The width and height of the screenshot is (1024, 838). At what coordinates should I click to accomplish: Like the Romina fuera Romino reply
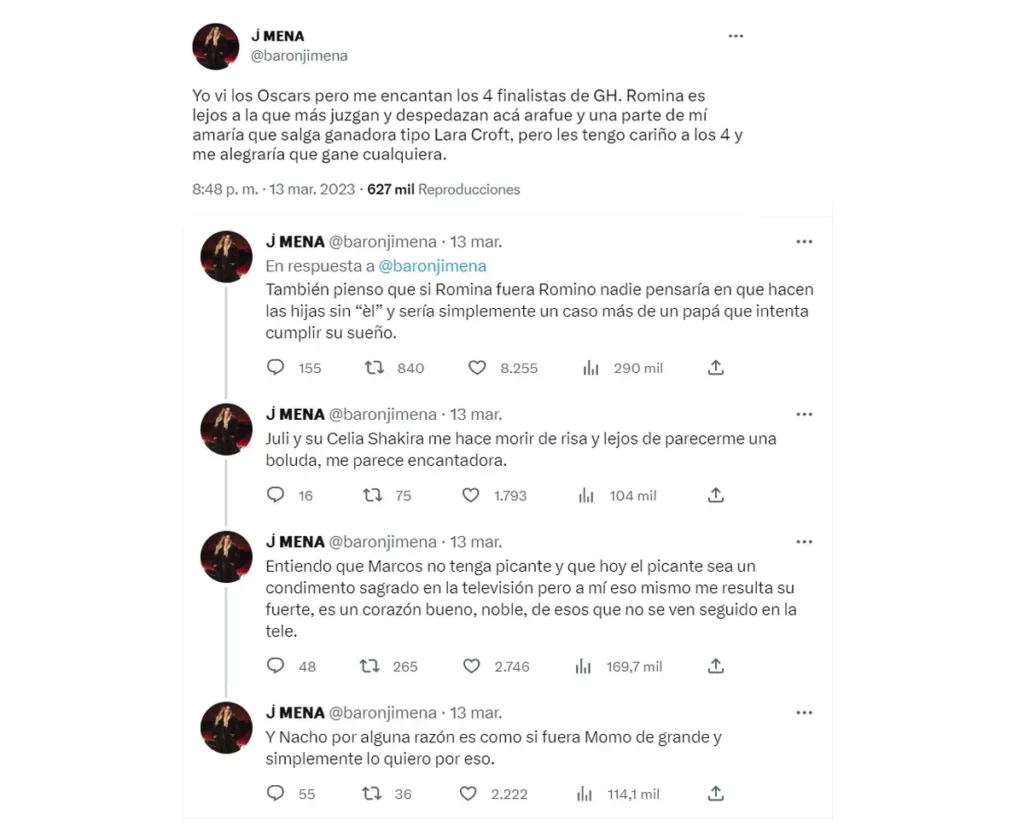[x=478, y=368]
